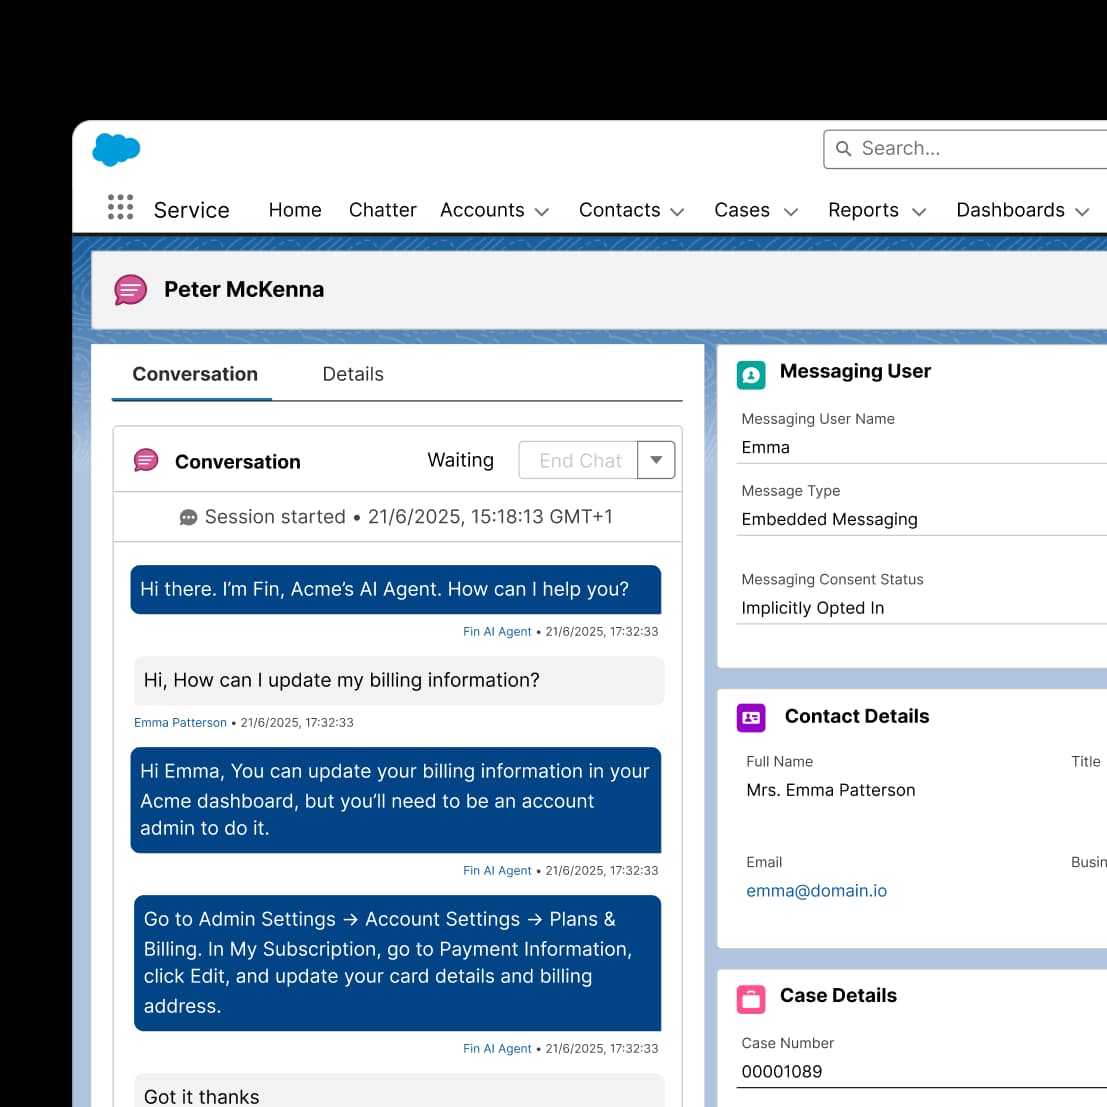Click the Messaging User heading

pyautogui.click(x=855, y=371)
